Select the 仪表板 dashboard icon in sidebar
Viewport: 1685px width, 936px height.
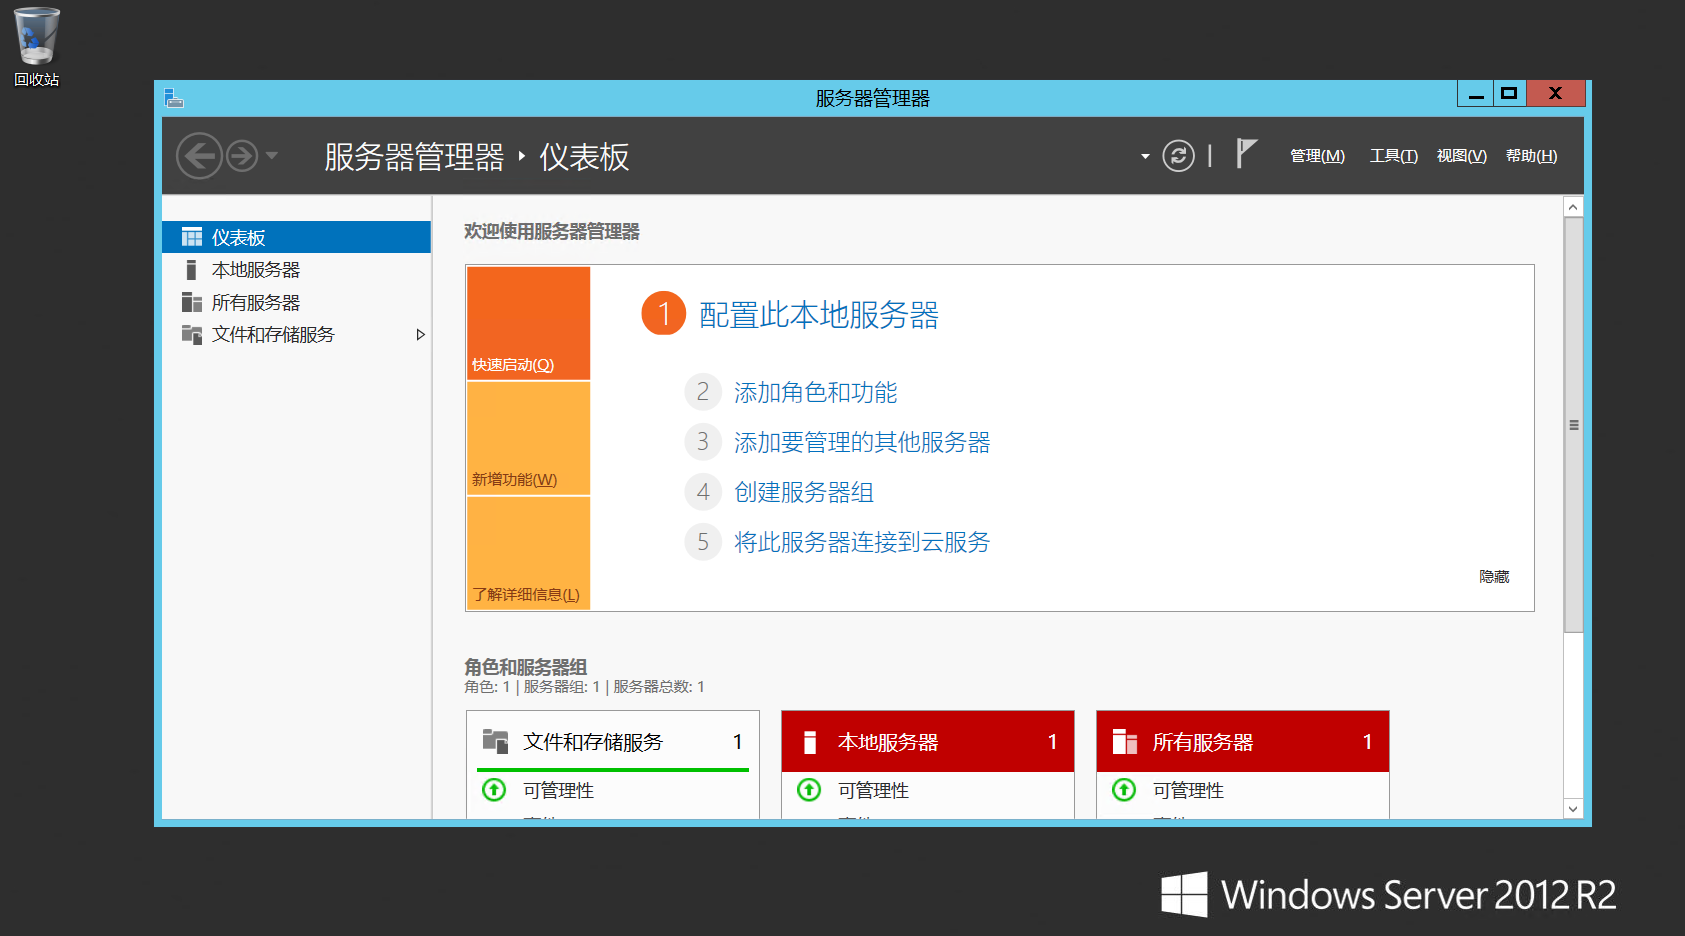[191, 237]
